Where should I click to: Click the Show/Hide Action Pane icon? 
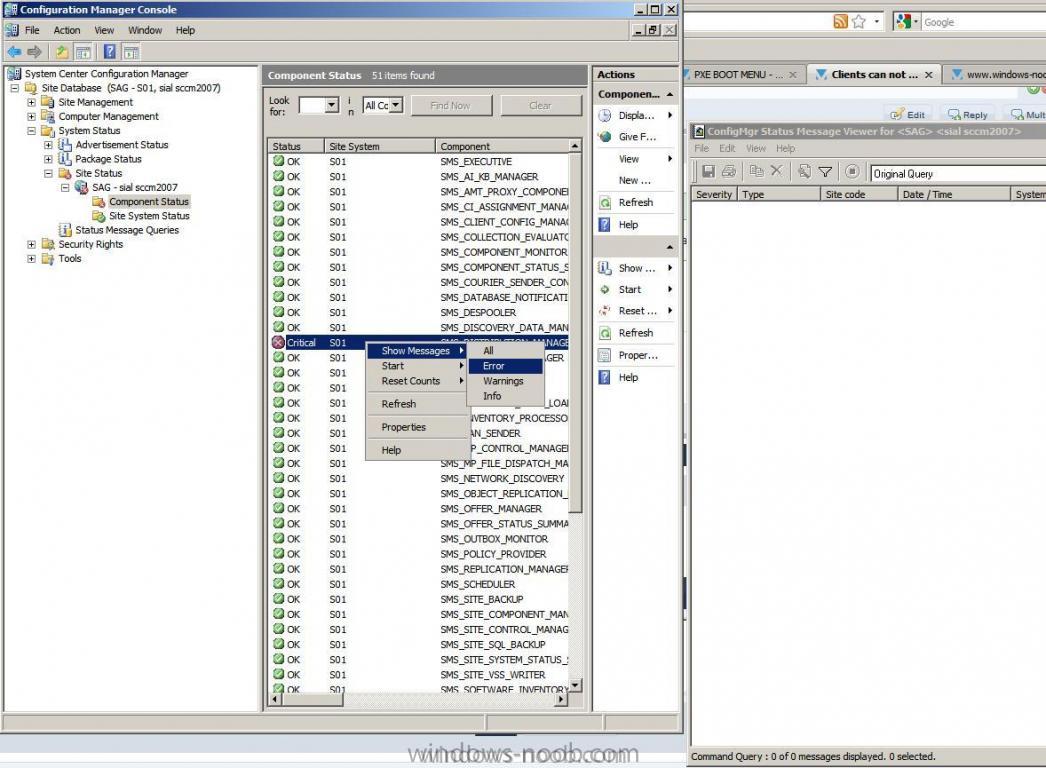pos(131,51)
